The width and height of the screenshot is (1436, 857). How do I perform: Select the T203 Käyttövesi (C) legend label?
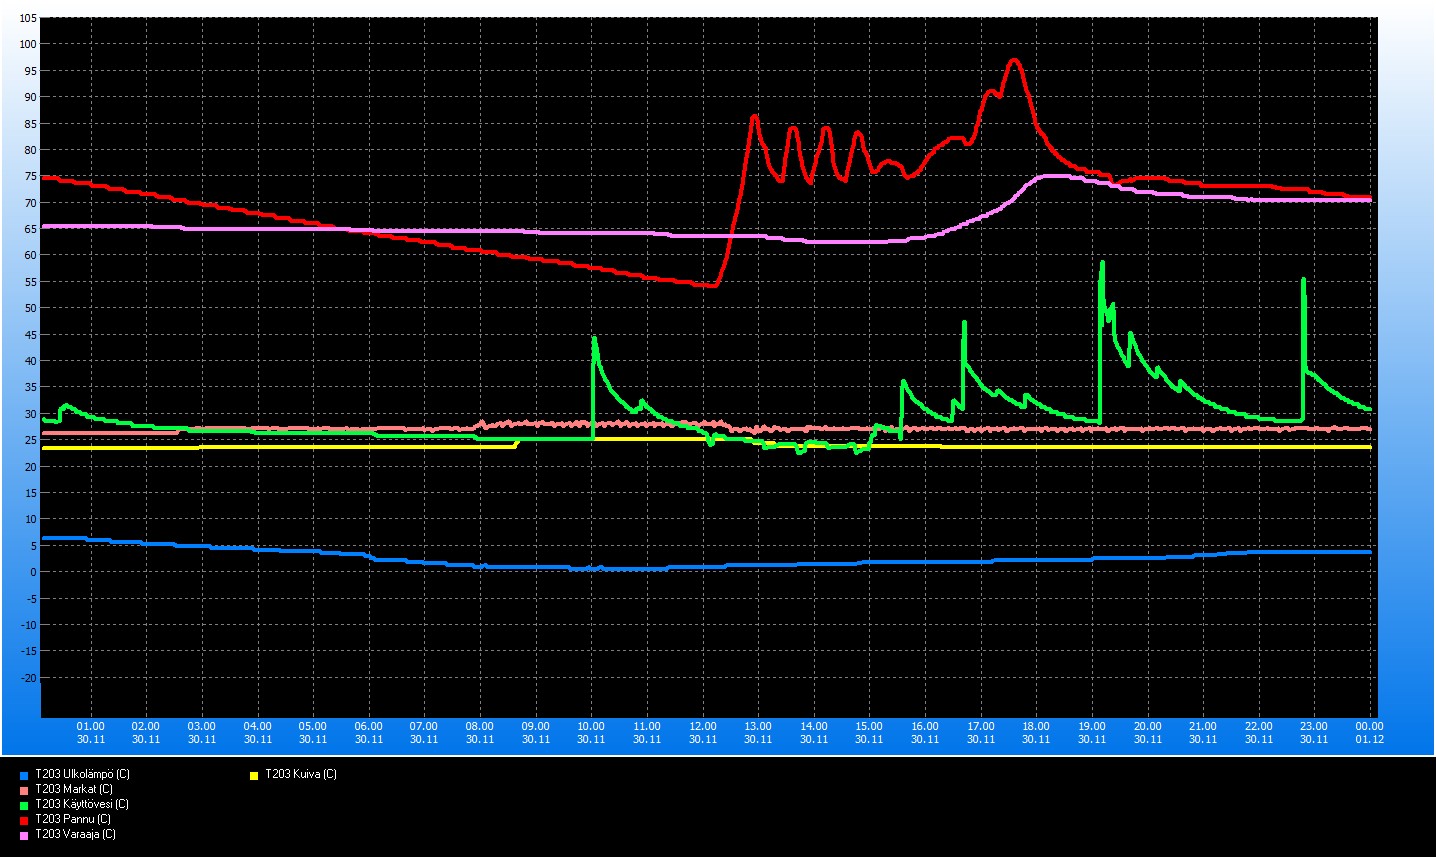click(81, 804)
